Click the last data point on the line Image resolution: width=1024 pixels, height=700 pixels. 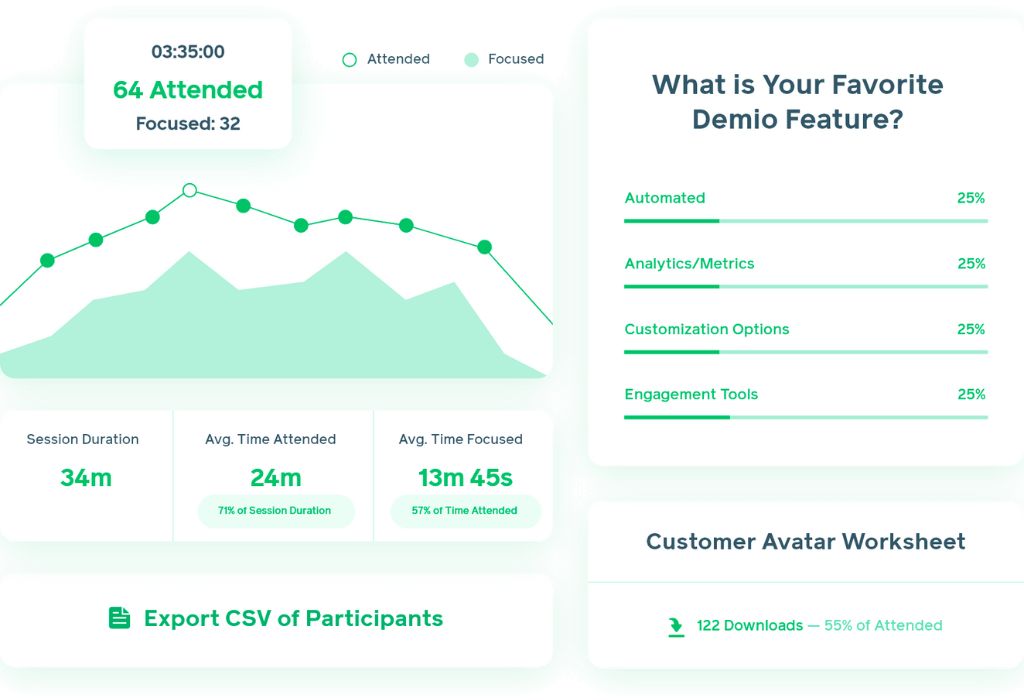485,246
